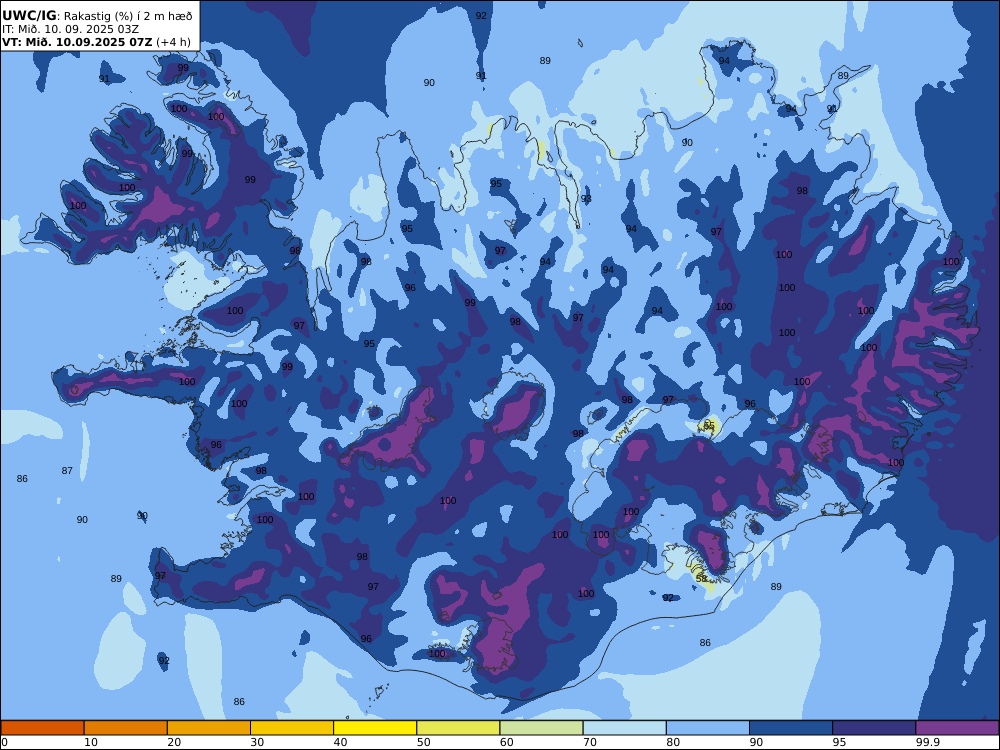
Task: Click the 70–80 pale blue legend block
Action: pos(624,728)
